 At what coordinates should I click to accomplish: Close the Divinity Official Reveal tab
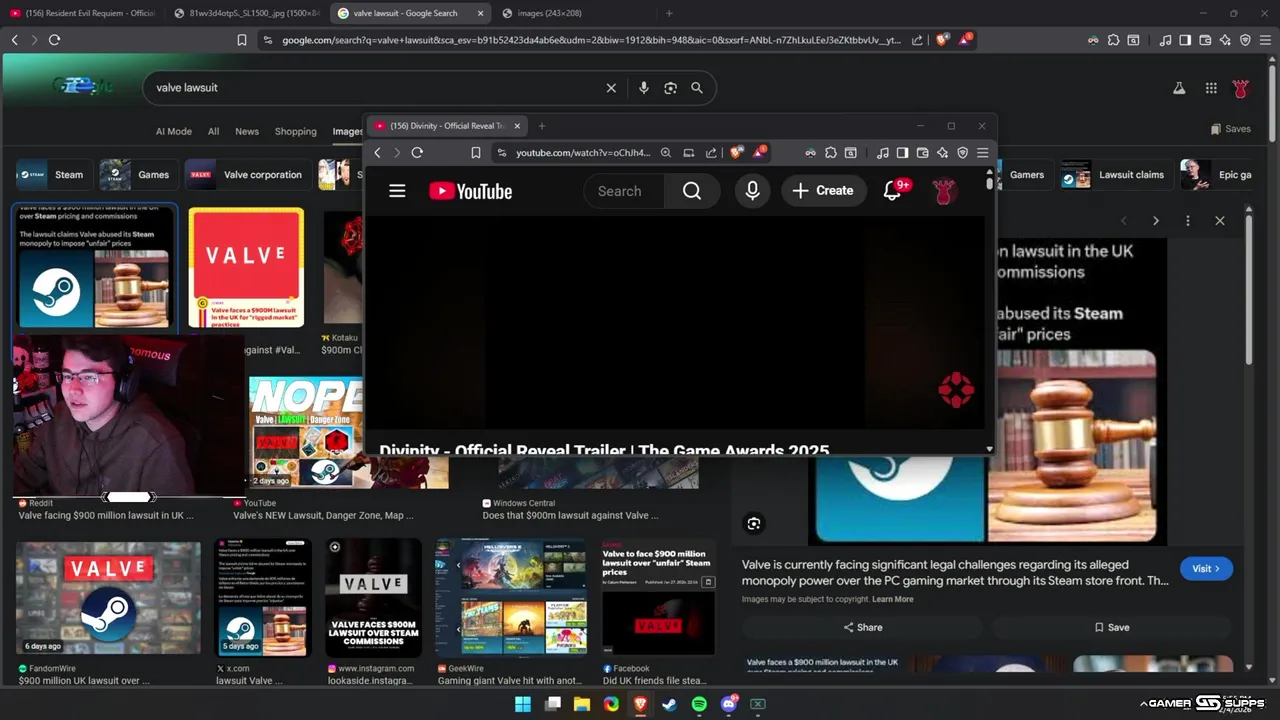click(517, 126)
